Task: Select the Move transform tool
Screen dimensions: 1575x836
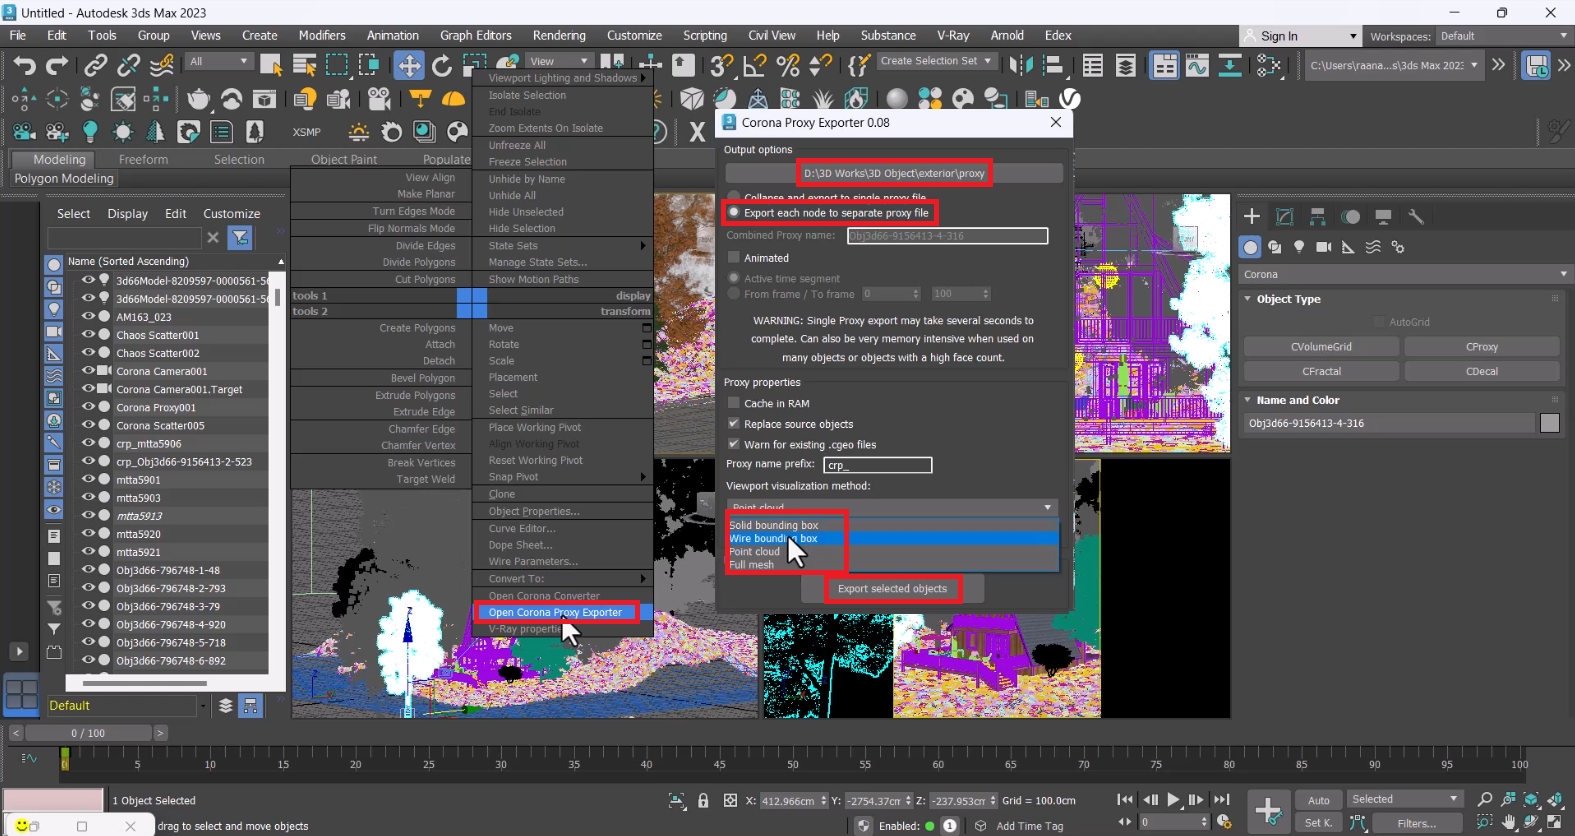Action: 409,66
